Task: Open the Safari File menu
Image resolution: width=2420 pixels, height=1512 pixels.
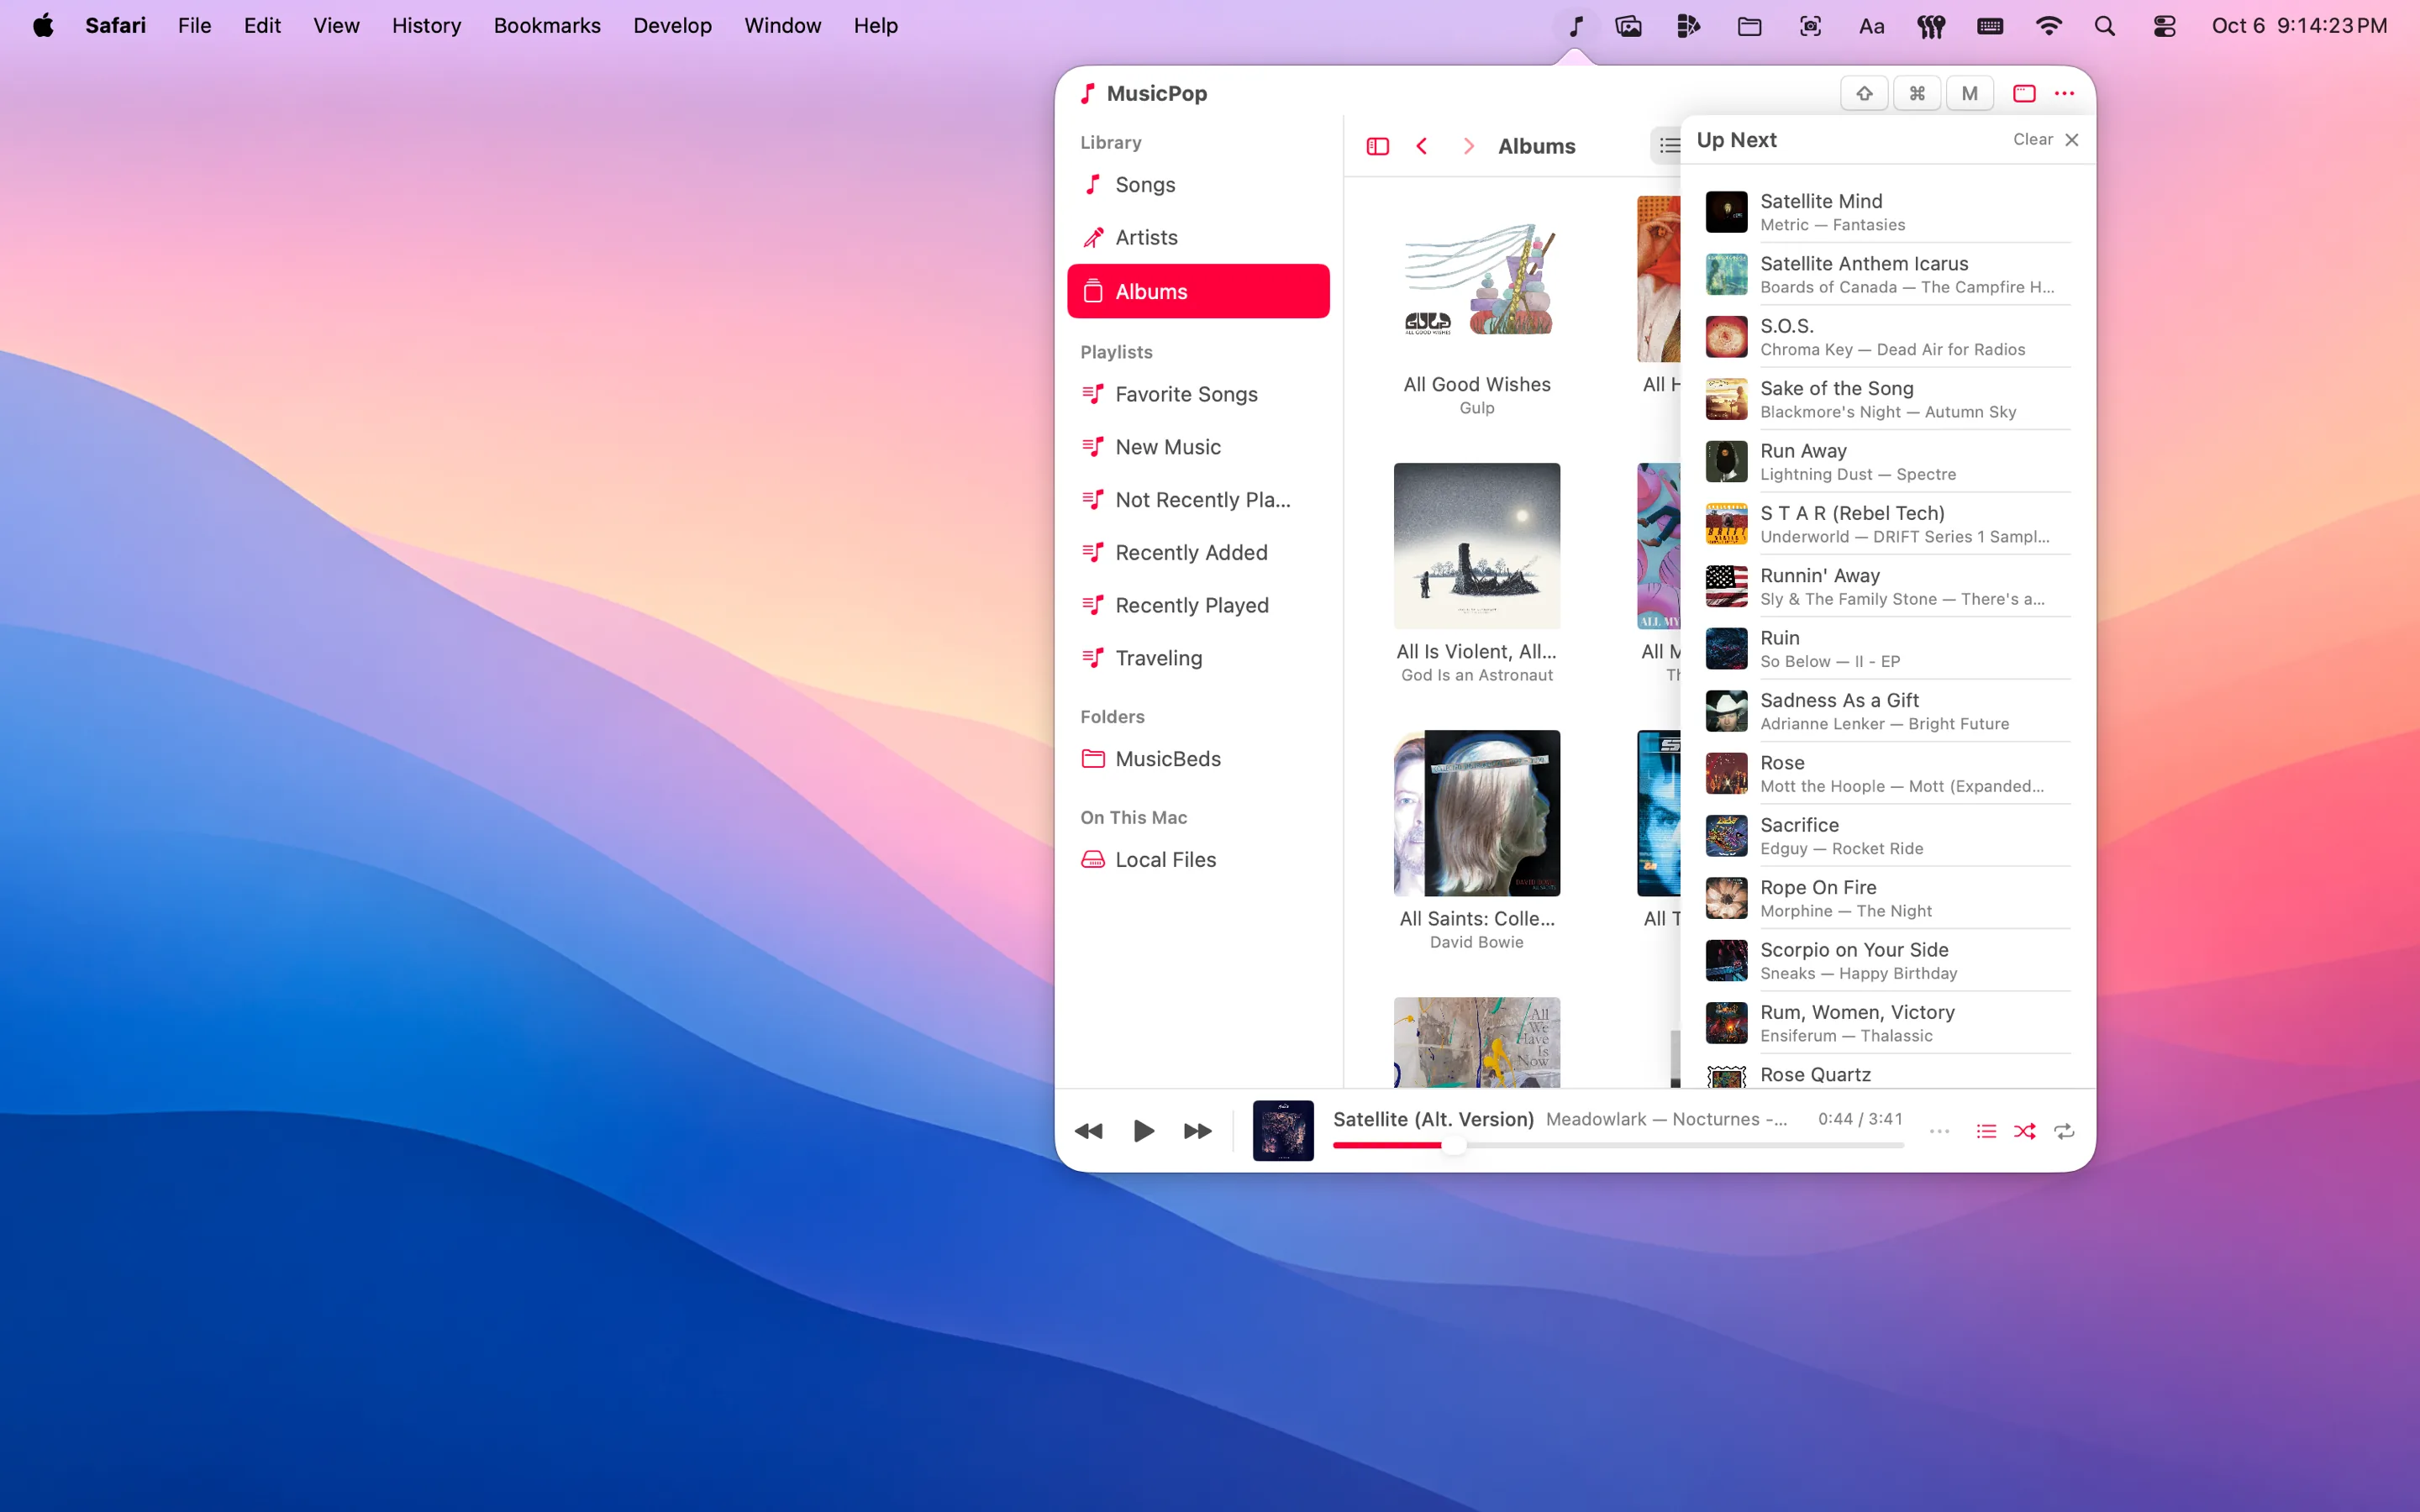Action: pyautogui.click(x=194, y=25)
